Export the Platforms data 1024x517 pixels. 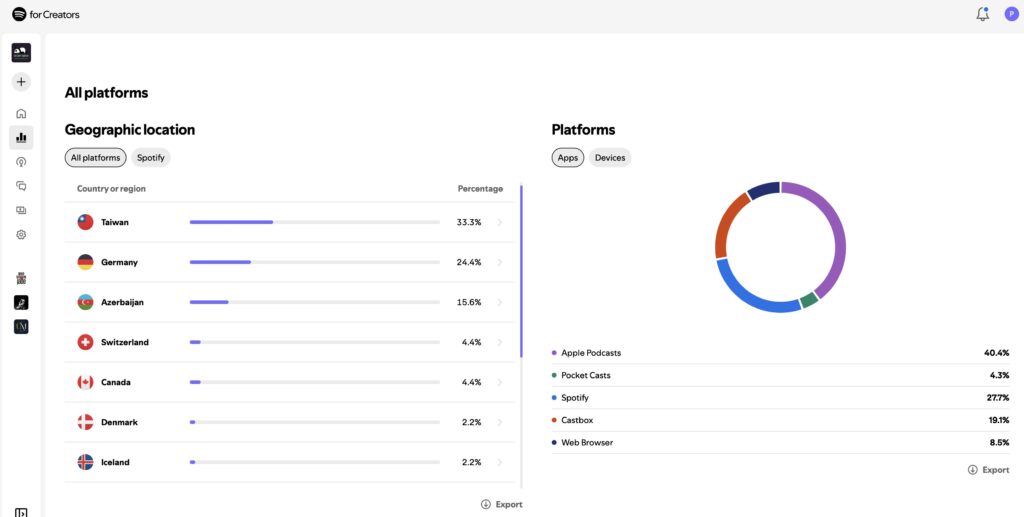pyautogui.click(x=988, y=470)
